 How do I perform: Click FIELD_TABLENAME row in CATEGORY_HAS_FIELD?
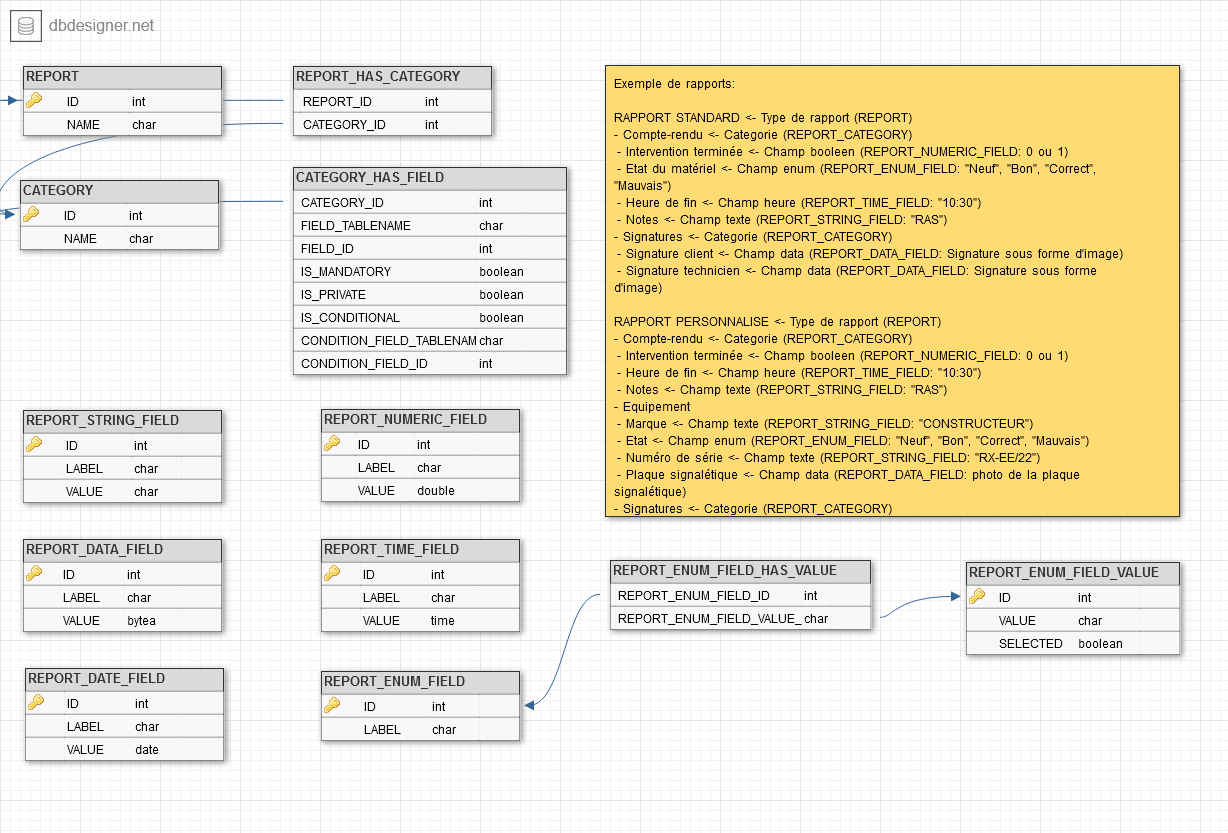(430, 225)
